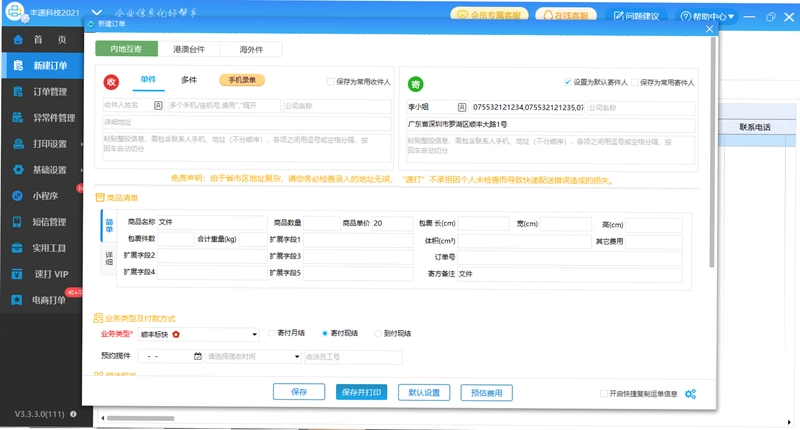
Task: Open 问题建议 button
Action: point(636,16)
